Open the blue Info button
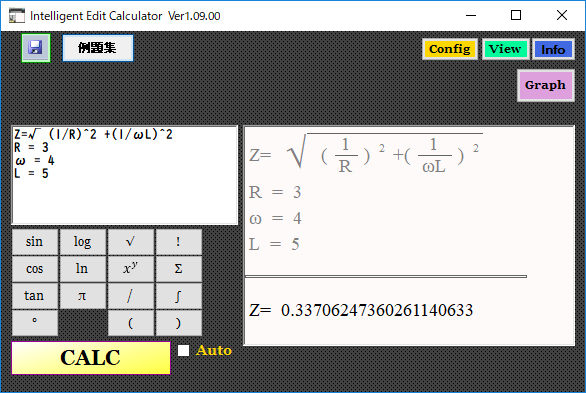 point(553,49)
